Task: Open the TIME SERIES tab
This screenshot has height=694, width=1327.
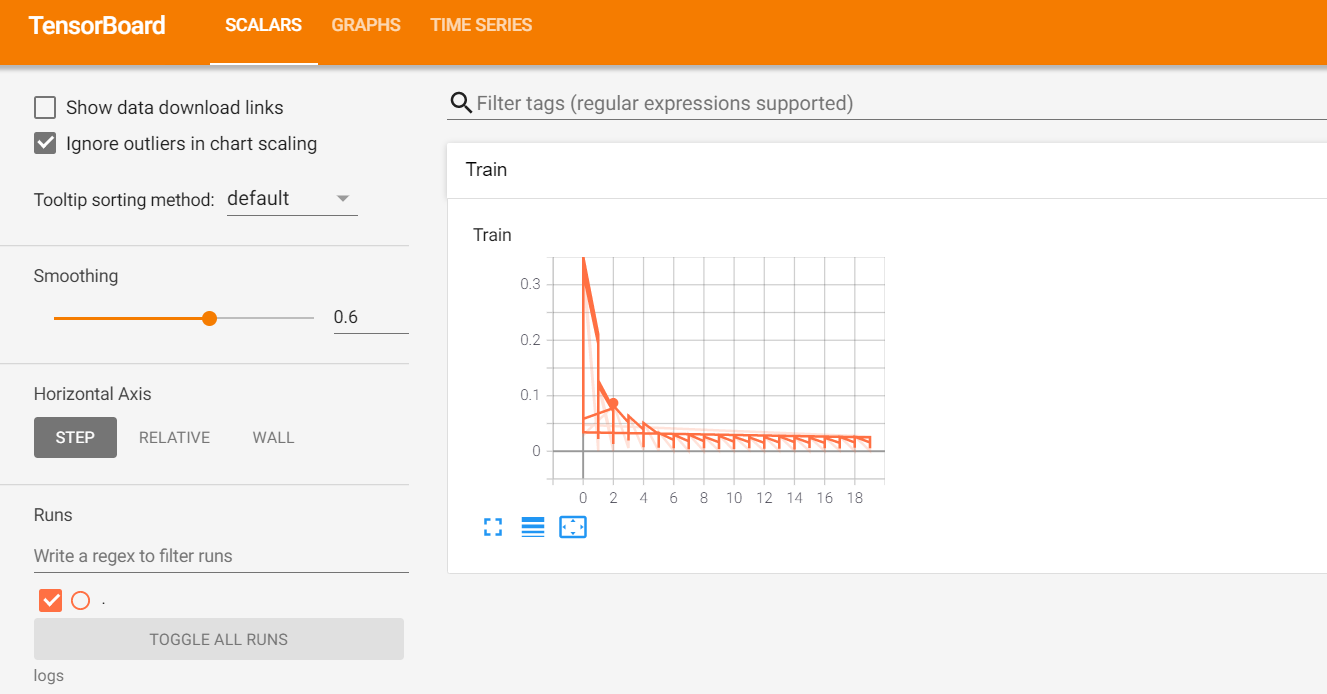Action: pos(481,25)
